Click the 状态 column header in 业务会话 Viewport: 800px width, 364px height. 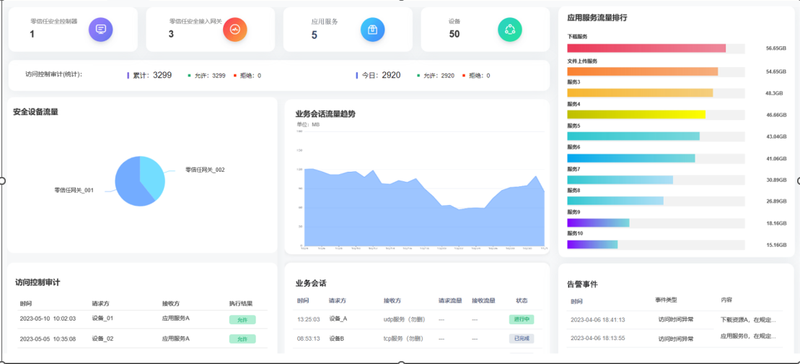click(522, 301)
